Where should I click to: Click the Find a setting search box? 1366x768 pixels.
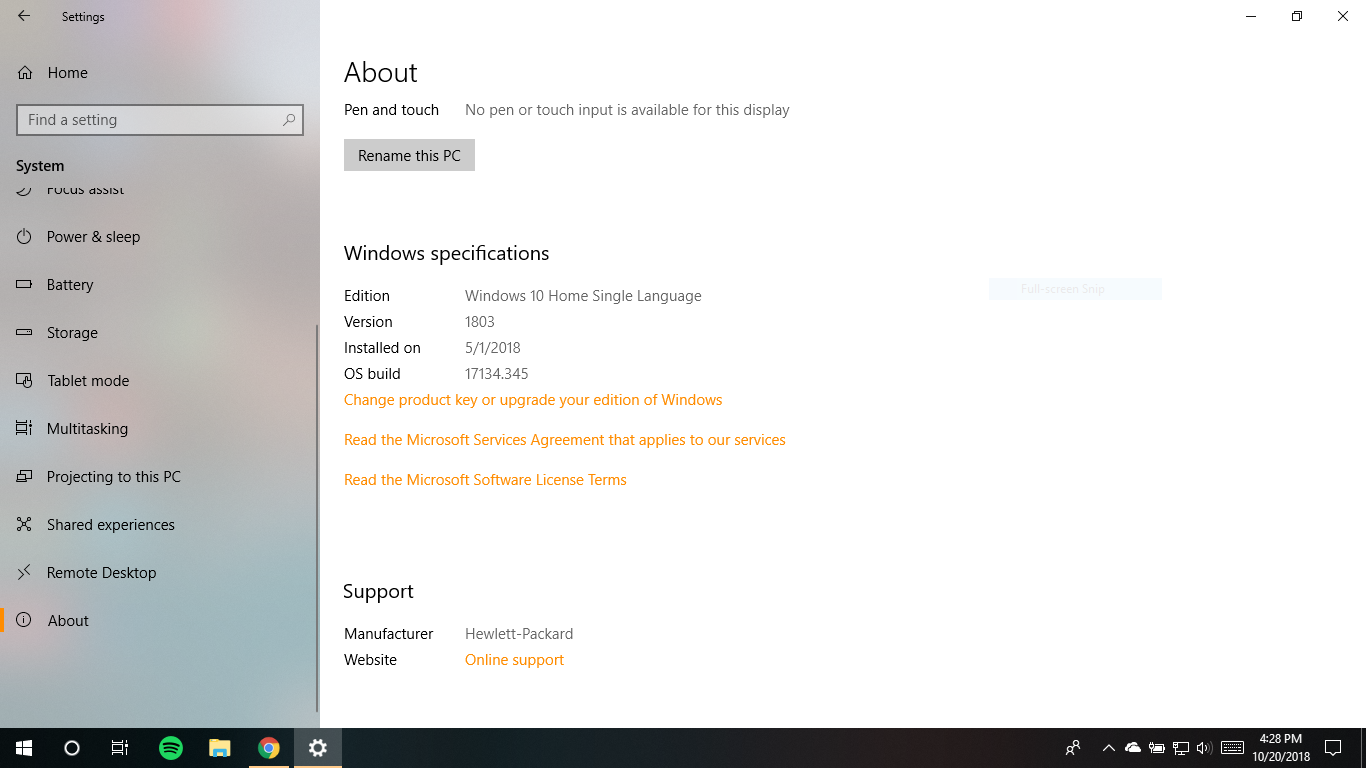click(160, 120)
